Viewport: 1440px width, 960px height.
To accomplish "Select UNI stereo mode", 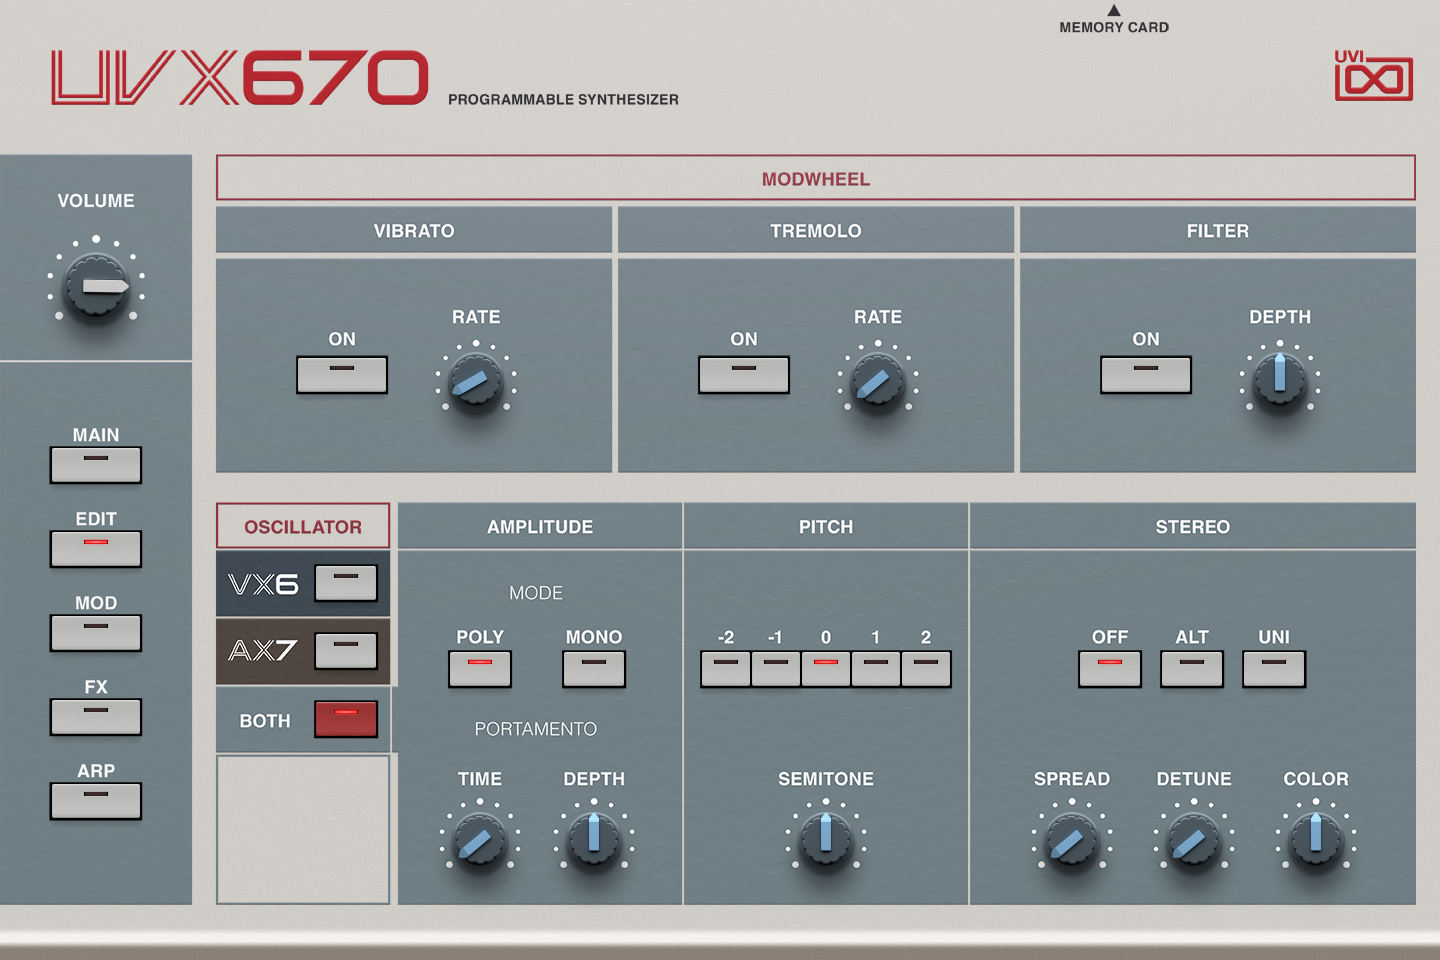I will pos(1273,668).
